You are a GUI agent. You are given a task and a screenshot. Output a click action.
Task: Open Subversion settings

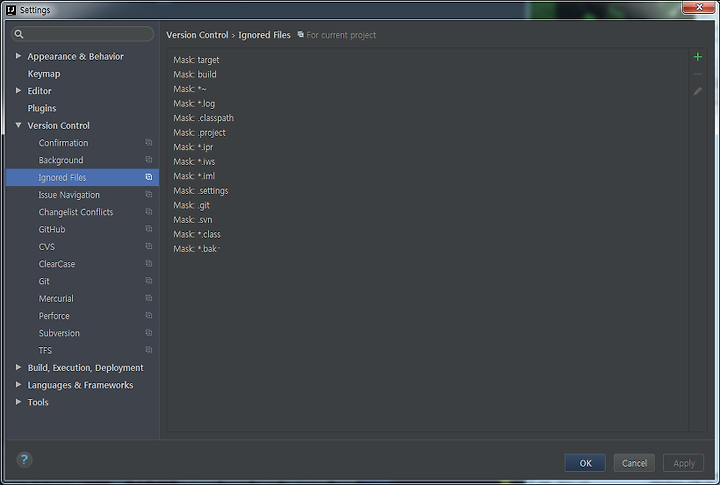(59, 333)
